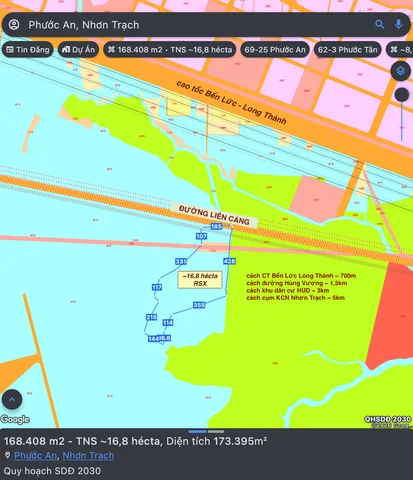Screen dimensions: 413x480
Task: Open the account profile icon
Action: 14,25
